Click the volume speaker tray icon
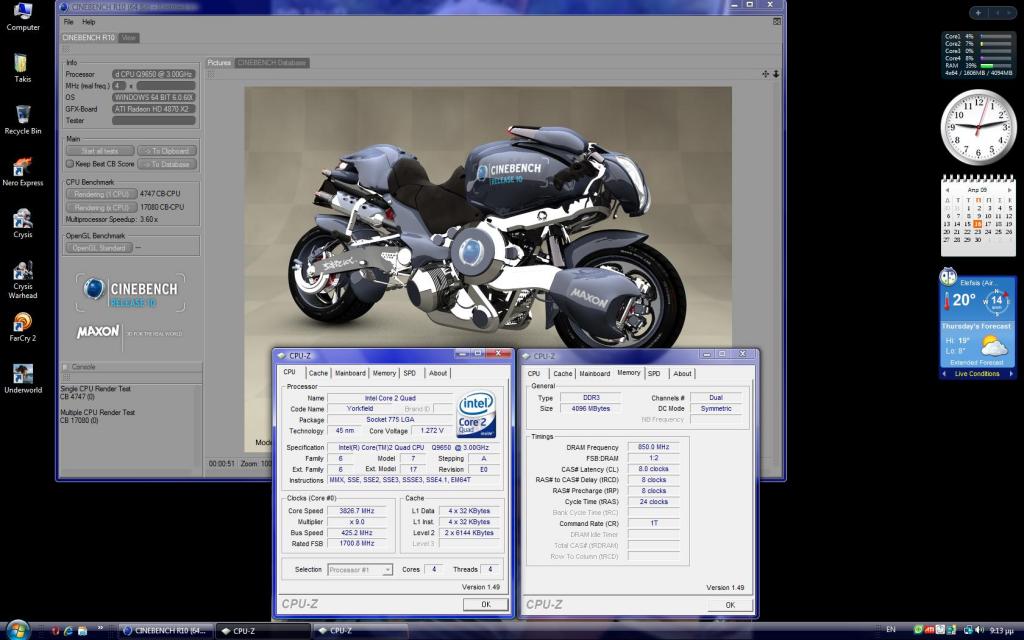 tap(979, 630)
